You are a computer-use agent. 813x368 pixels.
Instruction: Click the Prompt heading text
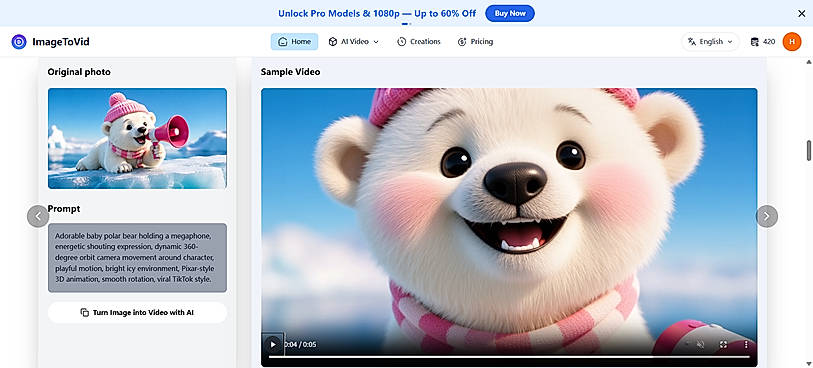pyautogui.click(x=64, y=209)
